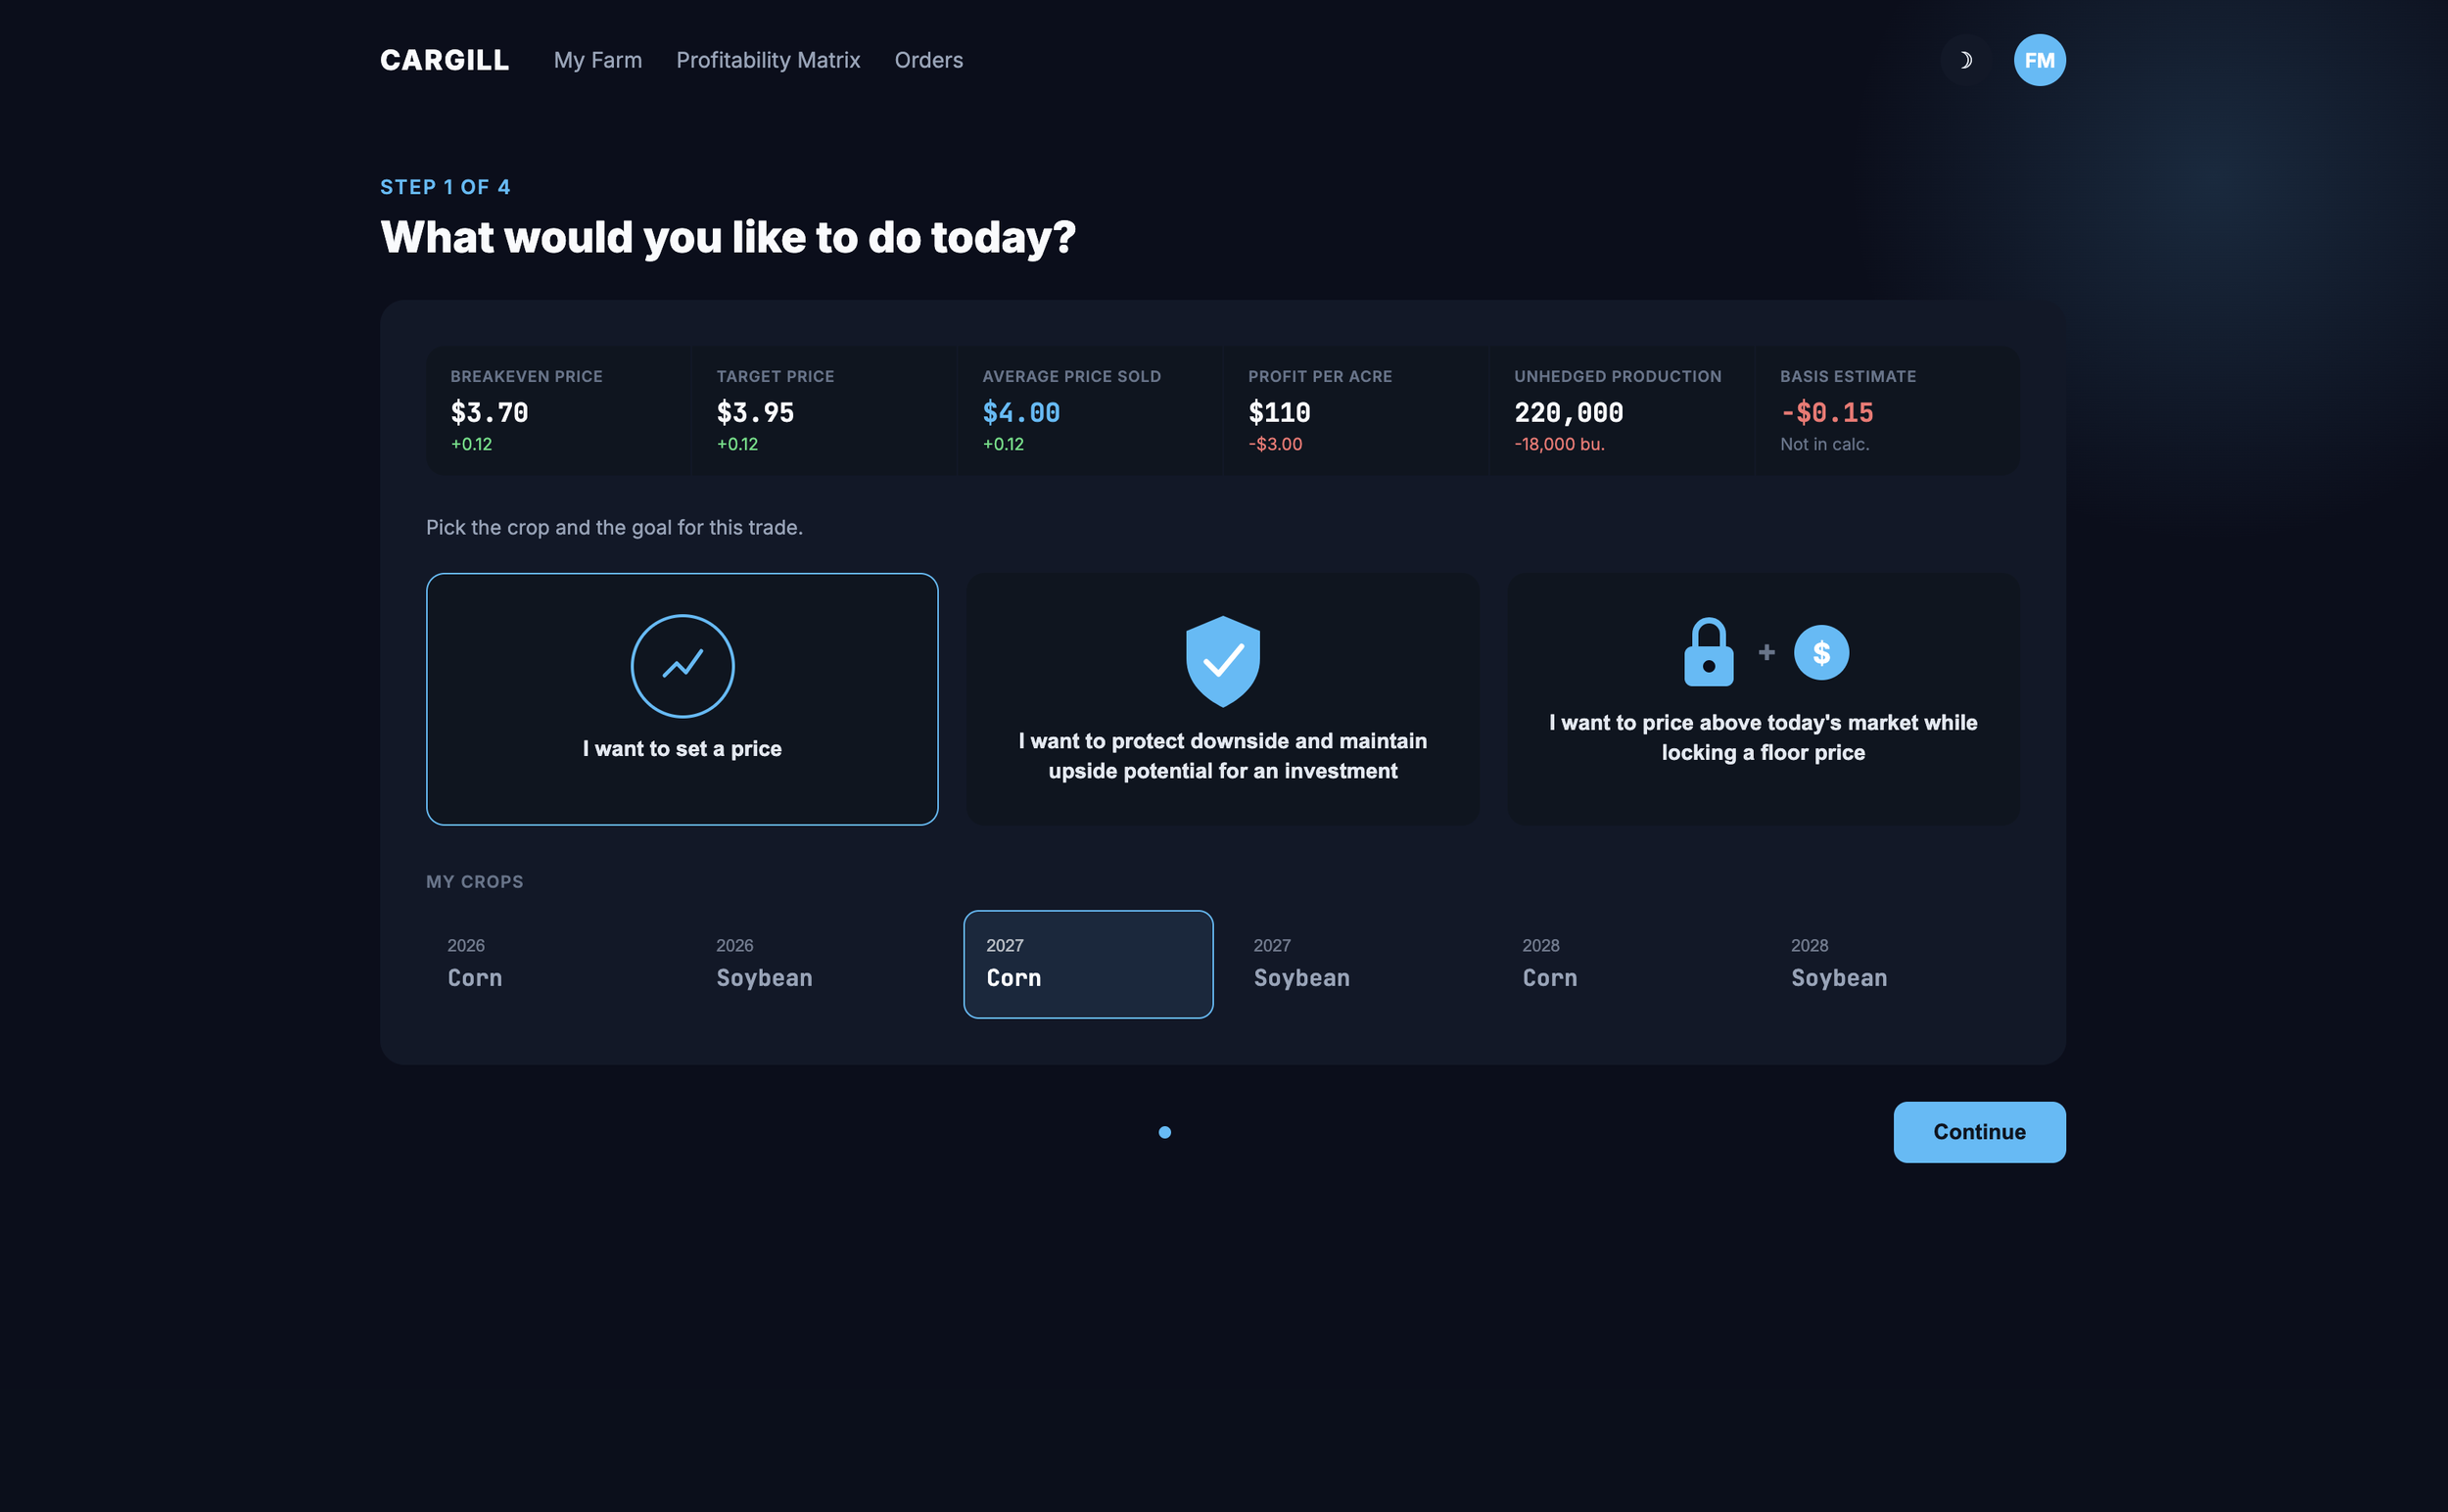Click the 'MY CROPS' section label
The image size is (2448, 1512).
coord(474,882)
